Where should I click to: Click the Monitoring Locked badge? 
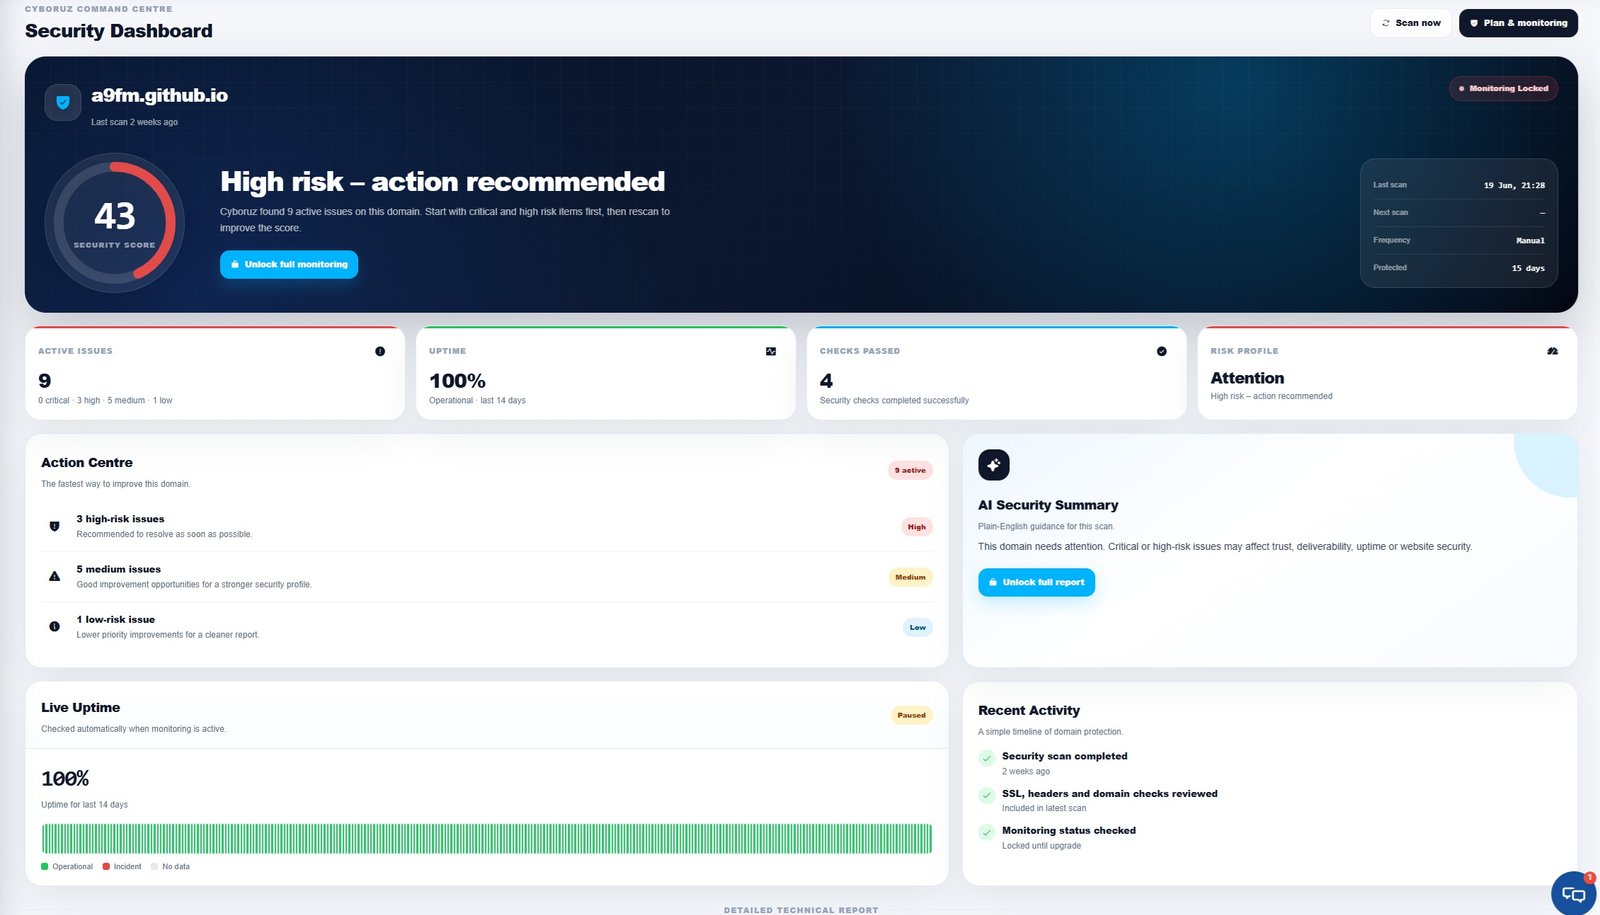click(x=1503, y=88)
